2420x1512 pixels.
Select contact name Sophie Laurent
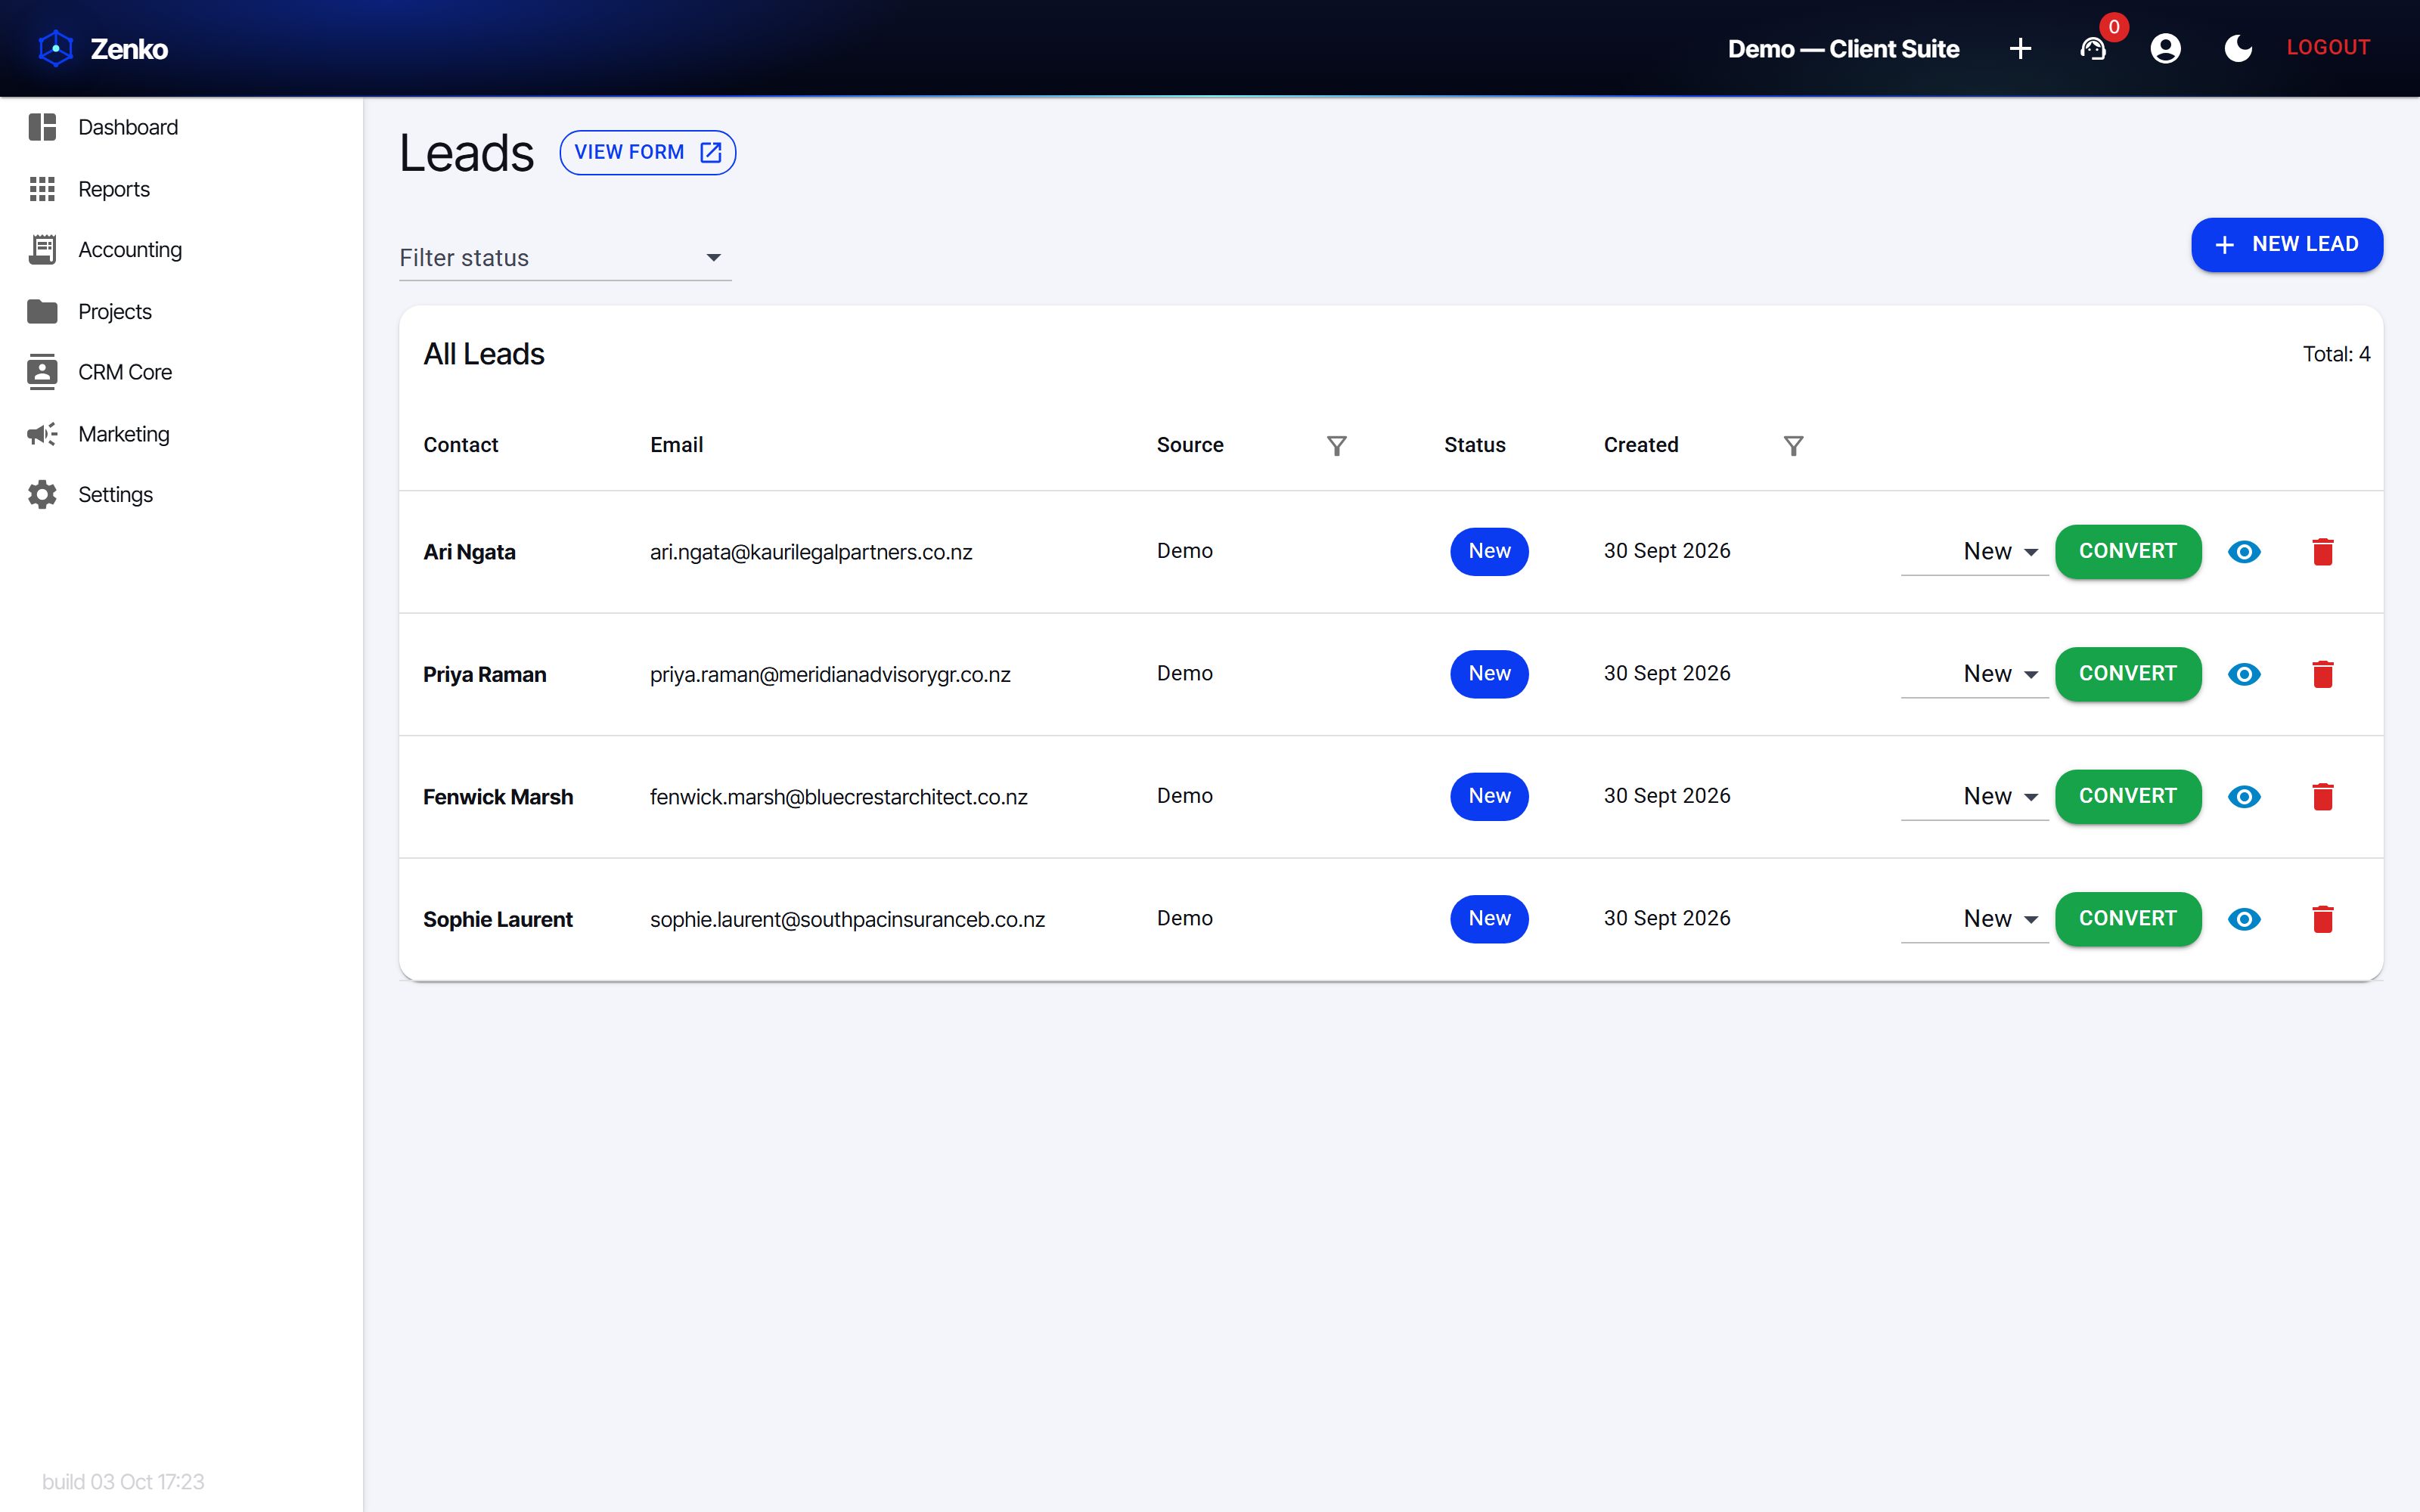pyautogui.click(x=498, y=919)
